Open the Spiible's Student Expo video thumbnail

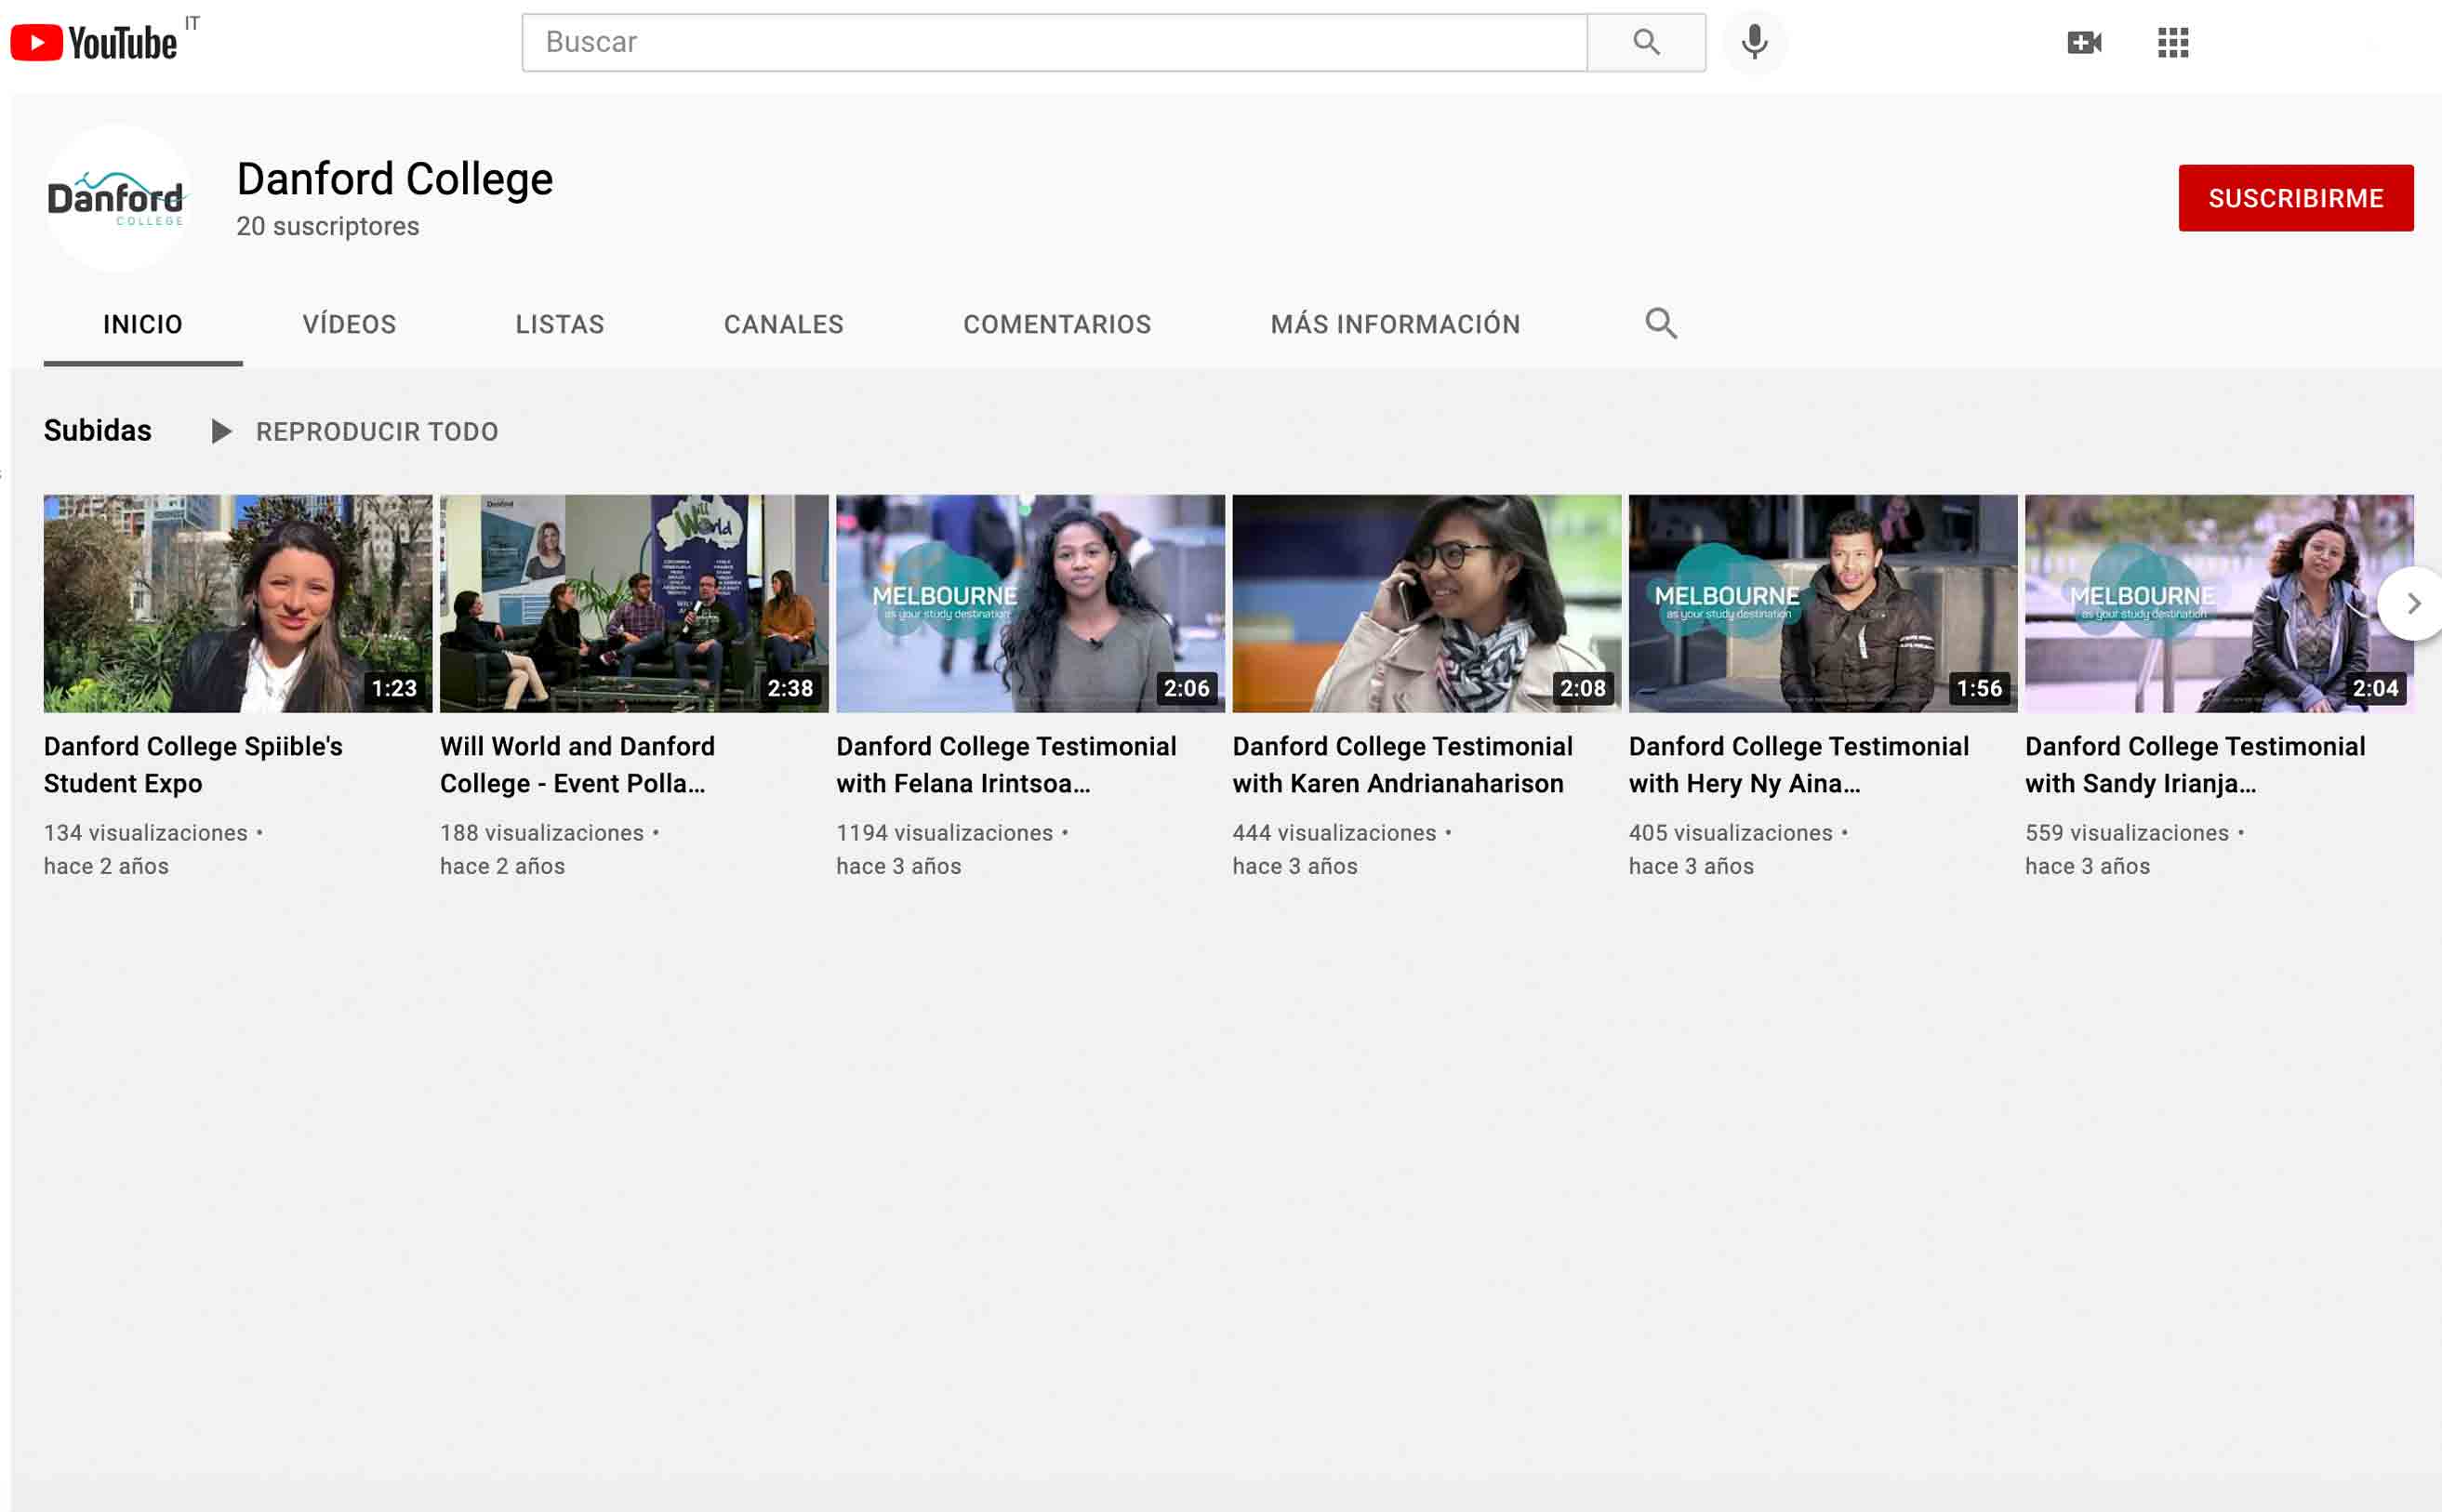pyautogui.click(x=238, y=603)
